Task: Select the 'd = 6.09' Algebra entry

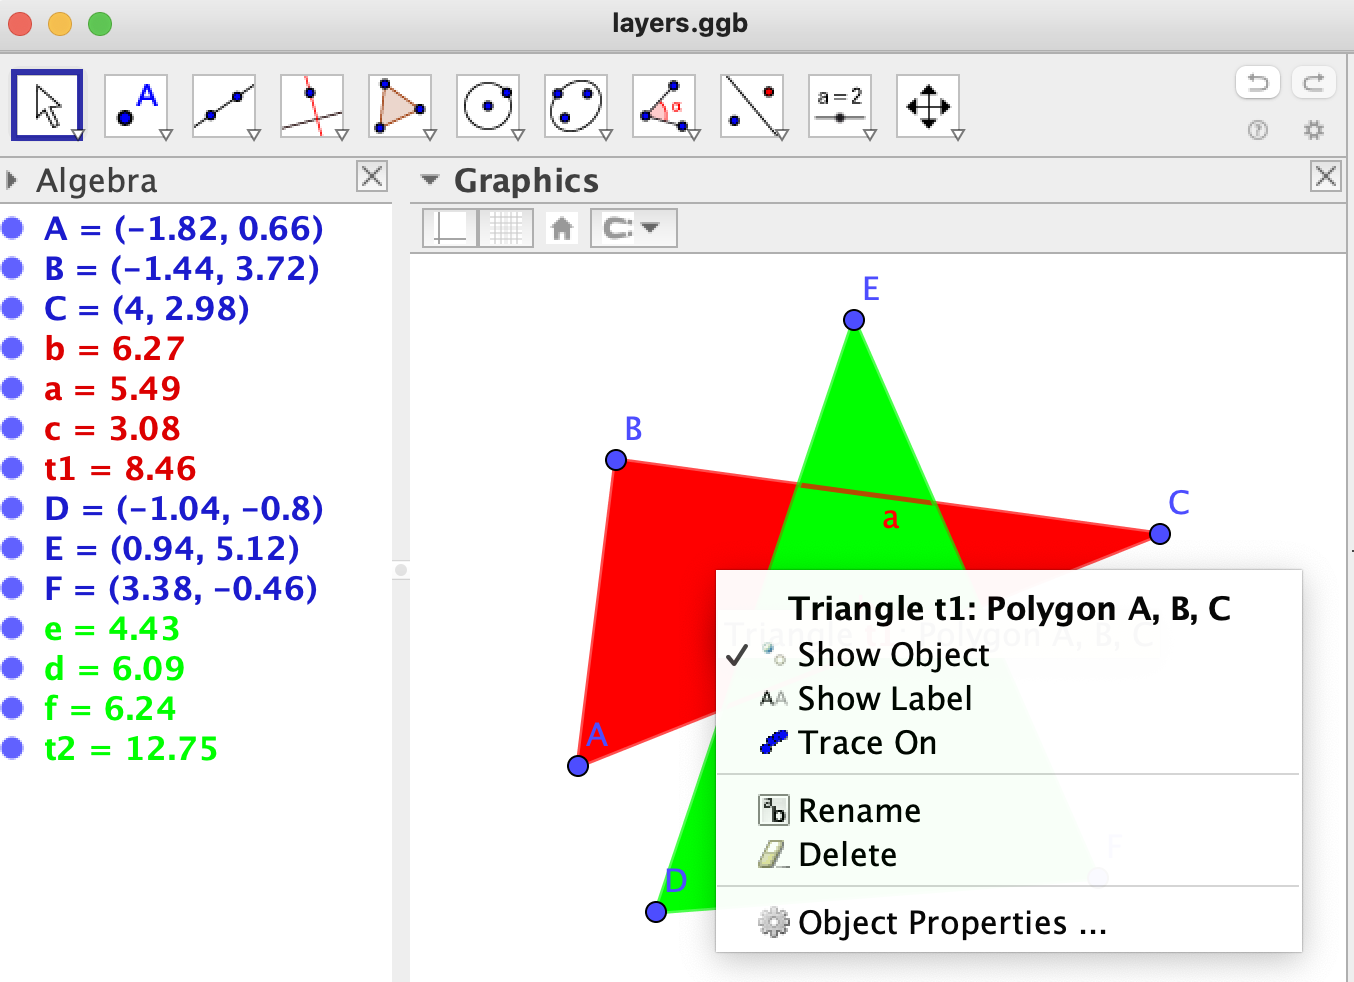Action: click(x=115, y=668)
